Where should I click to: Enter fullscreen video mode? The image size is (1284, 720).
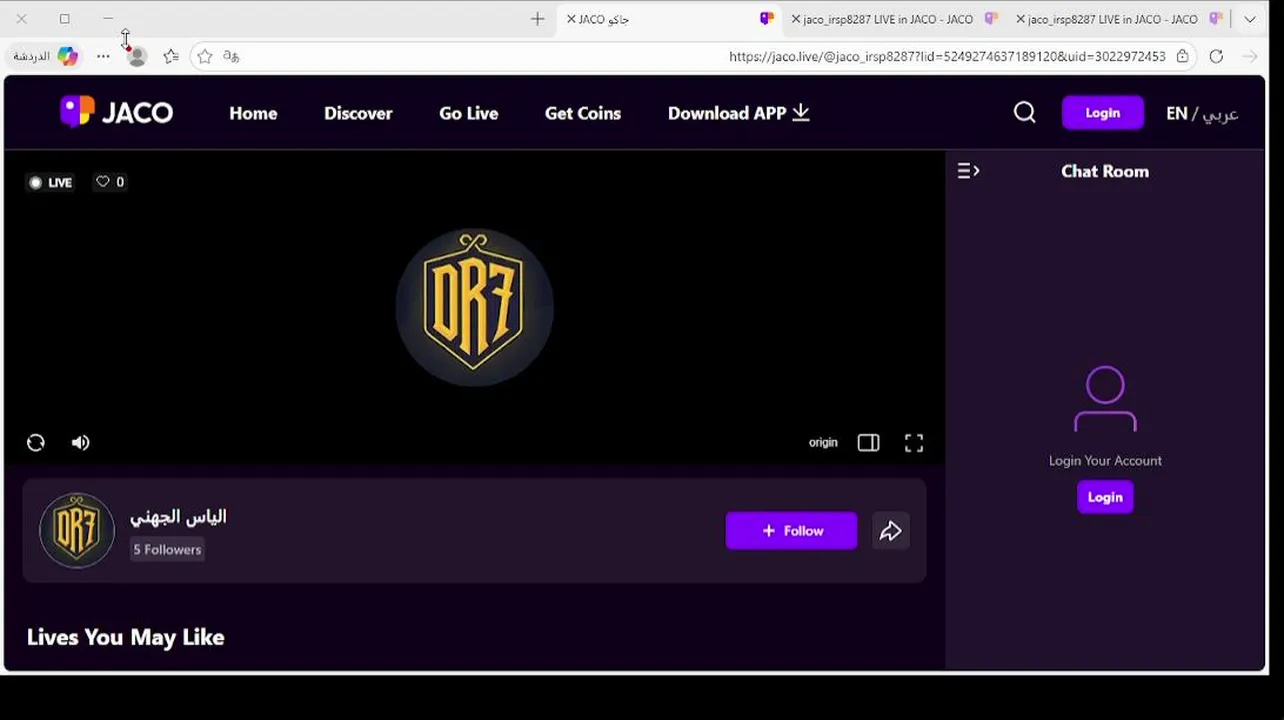pos(914,443)
